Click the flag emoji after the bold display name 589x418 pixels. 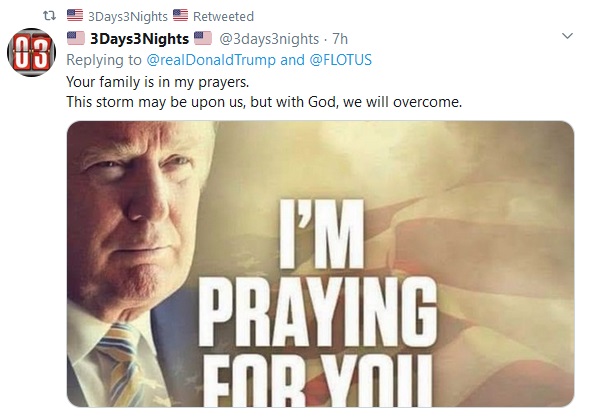click(x=203, y=38)
